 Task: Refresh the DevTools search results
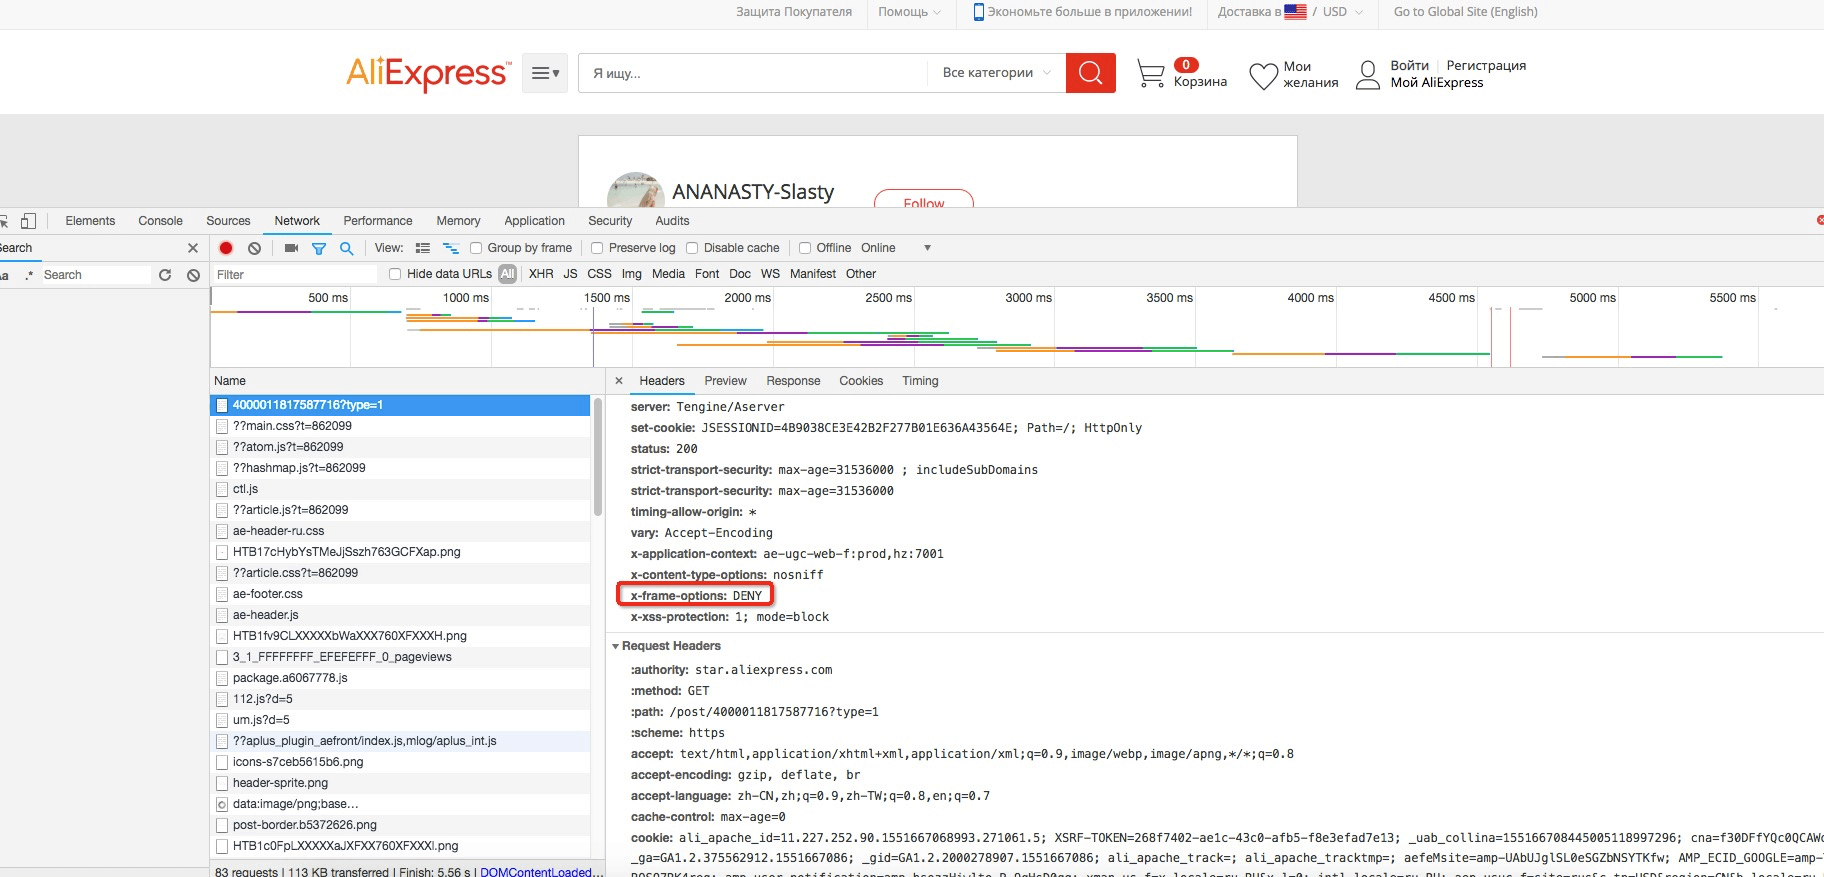165,275
